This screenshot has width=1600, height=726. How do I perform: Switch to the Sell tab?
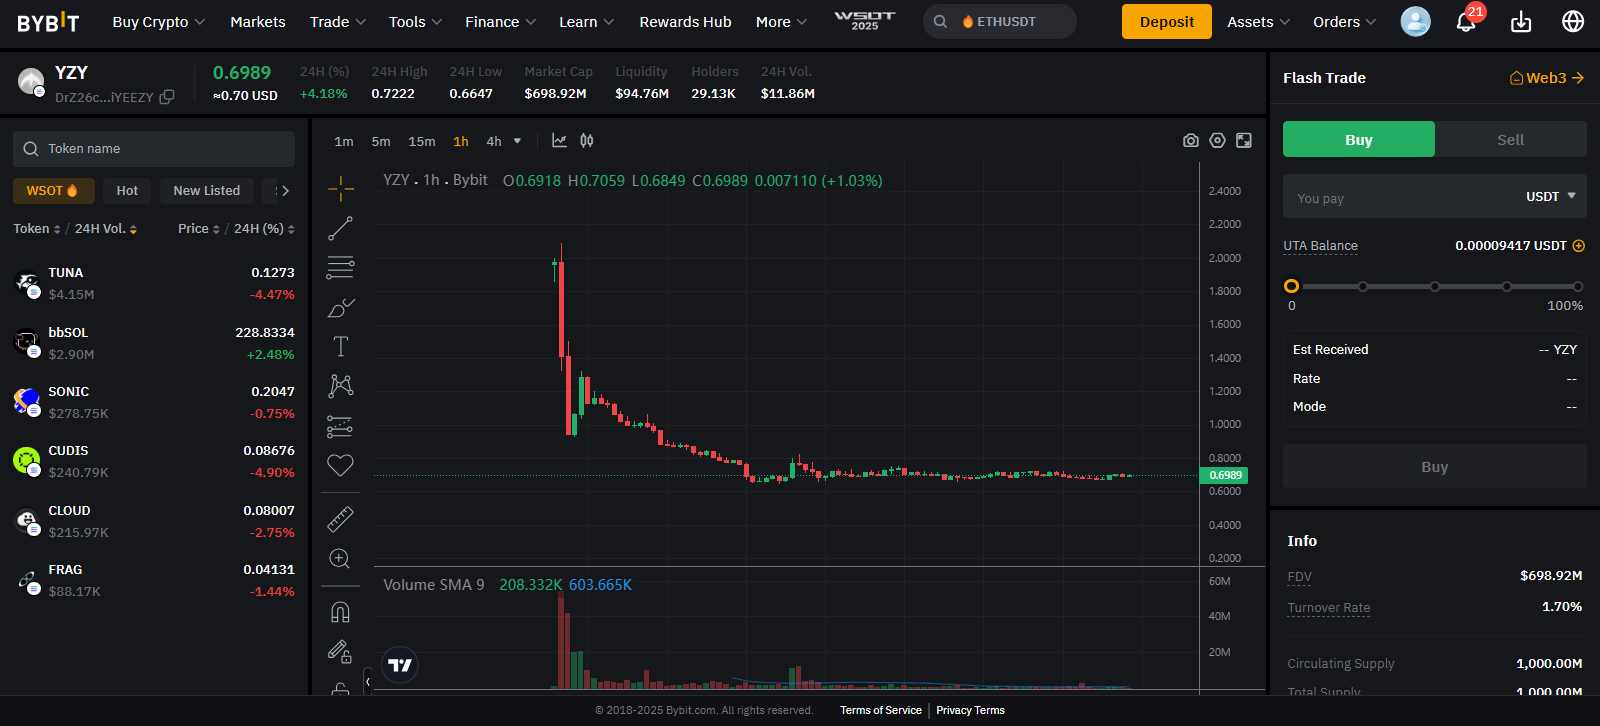[x=1511, y=140]
